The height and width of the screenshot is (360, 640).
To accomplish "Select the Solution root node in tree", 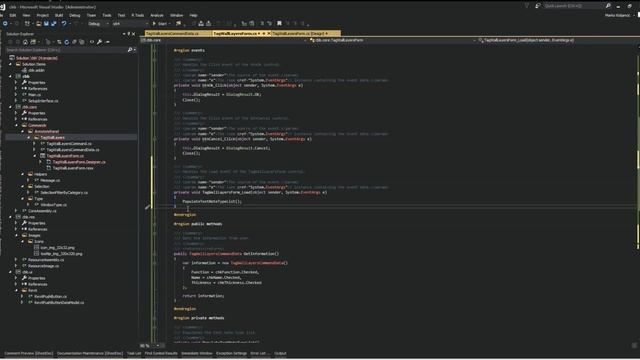I will point(37,58).
